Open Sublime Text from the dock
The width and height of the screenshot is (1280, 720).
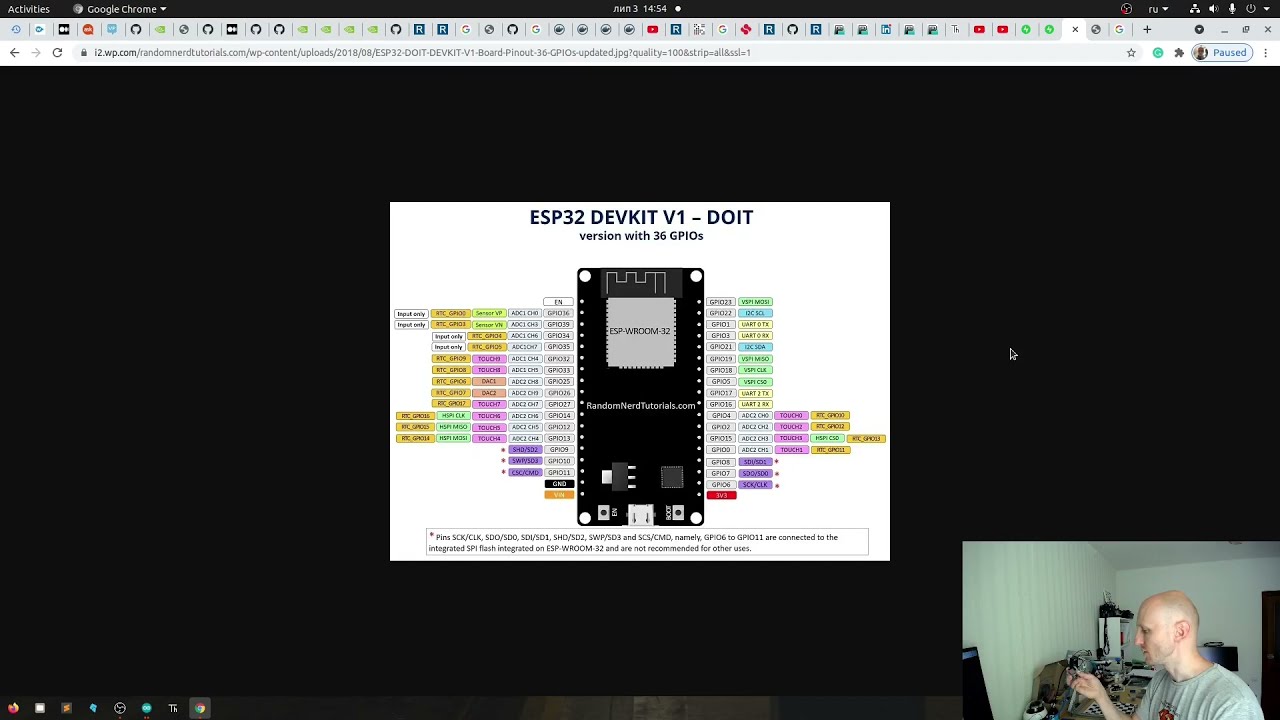pyautogui.click(x=66, y=708)
